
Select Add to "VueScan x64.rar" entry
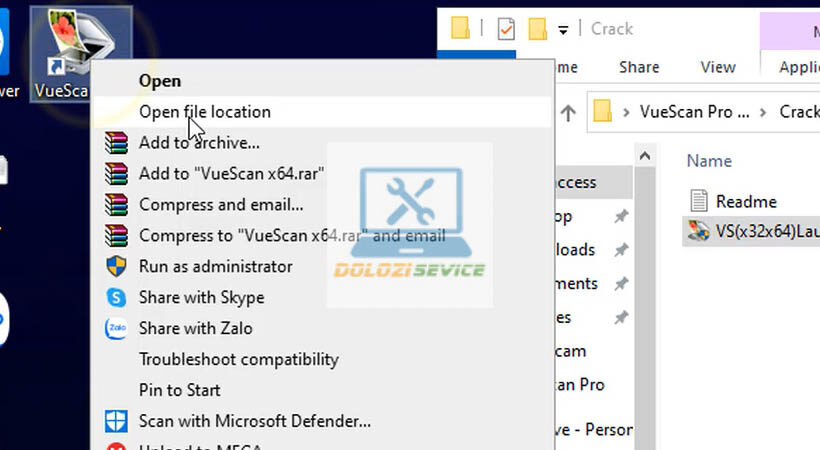pos(231,174)
